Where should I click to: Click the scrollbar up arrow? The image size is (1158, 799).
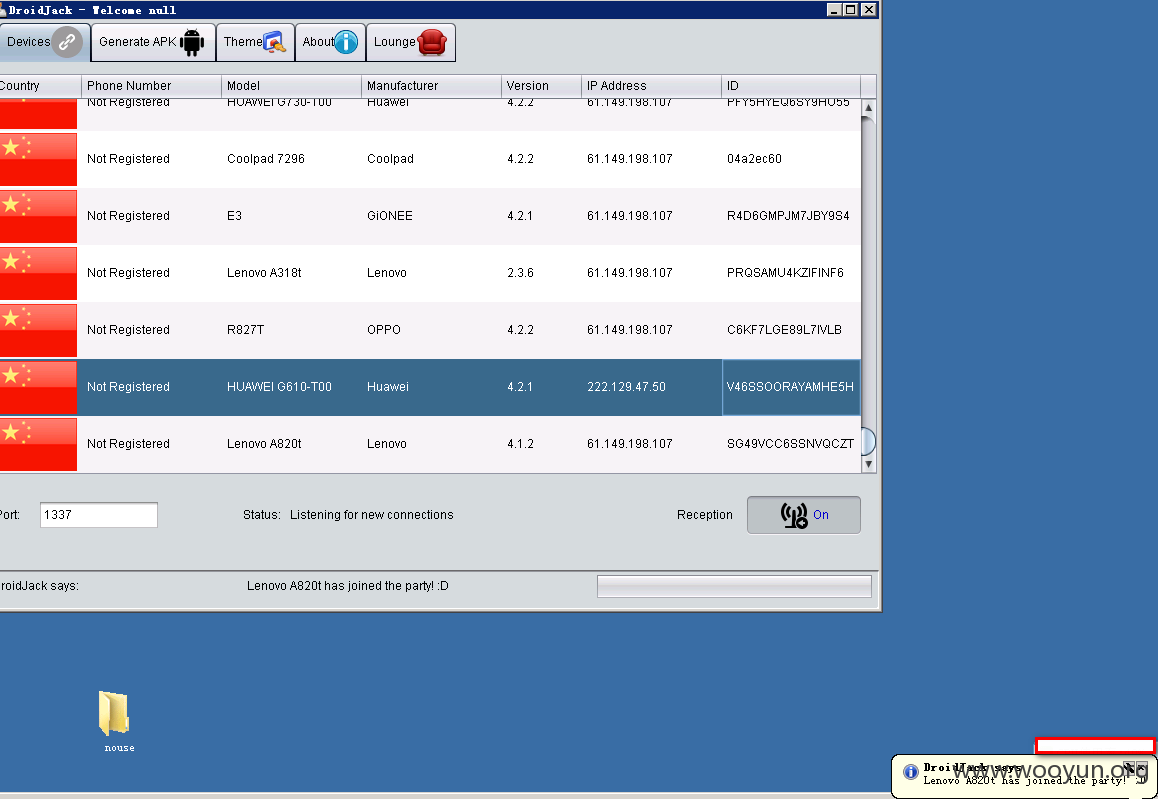click(x=868, y=108)
